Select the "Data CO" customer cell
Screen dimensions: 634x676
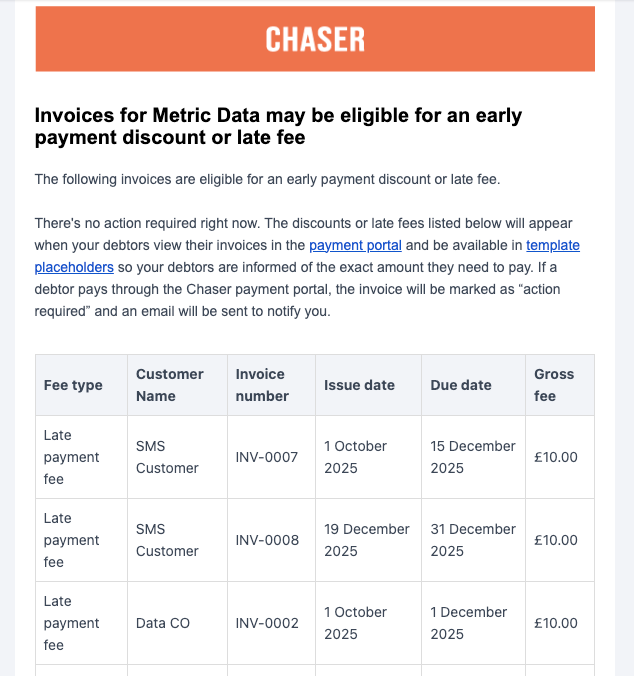[163, 623]
